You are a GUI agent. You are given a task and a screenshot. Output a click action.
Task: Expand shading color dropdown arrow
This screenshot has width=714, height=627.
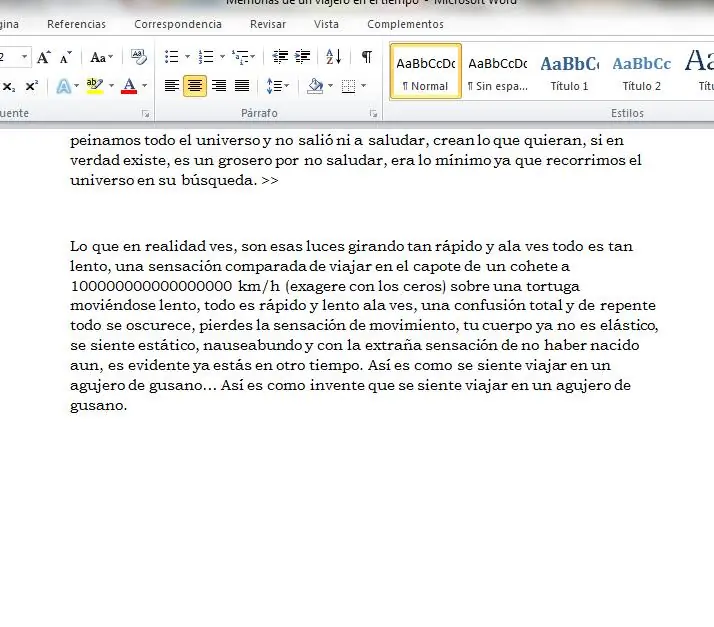pos(331,86)
